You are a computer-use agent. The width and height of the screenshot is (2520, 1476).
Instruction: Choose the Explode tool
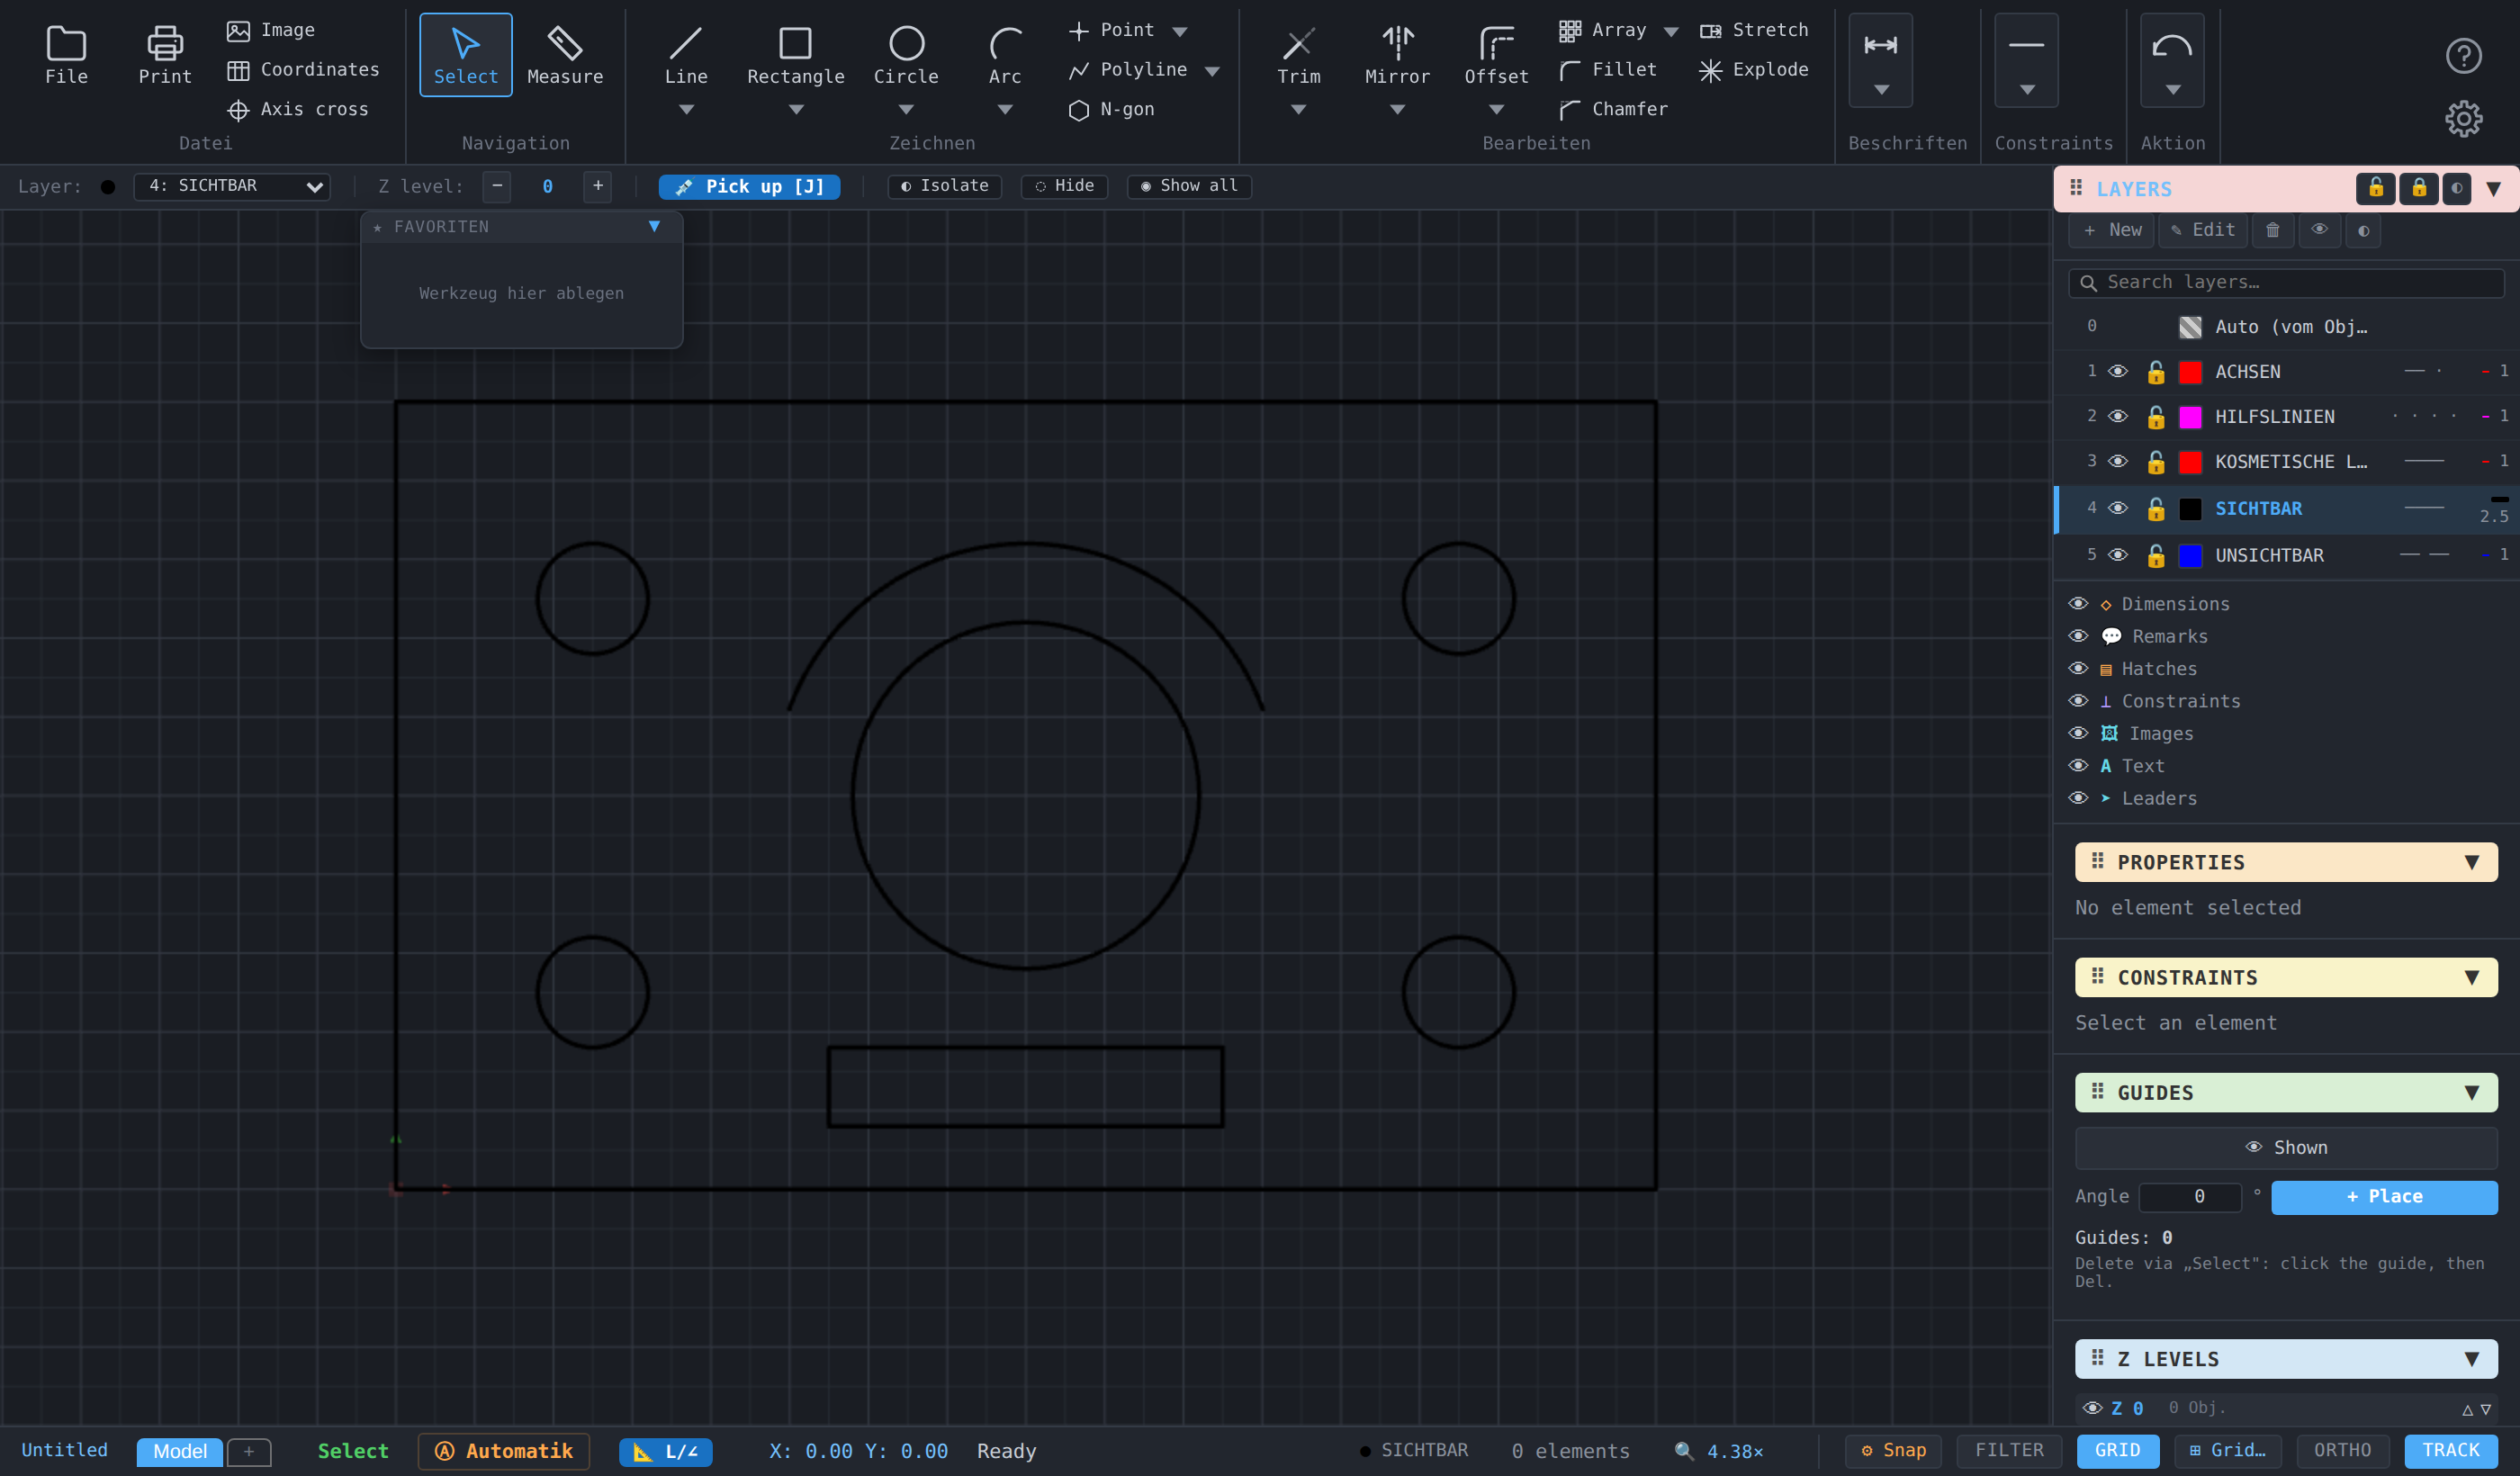[x=1754, y=70]
